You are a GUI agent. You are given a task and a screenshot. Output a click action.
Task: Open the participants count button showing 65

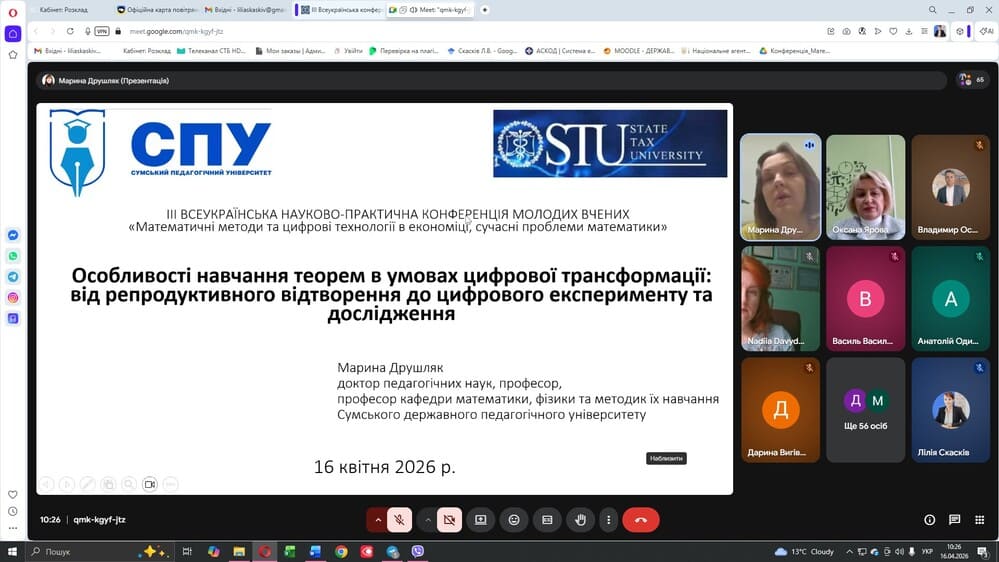[972, 80]
